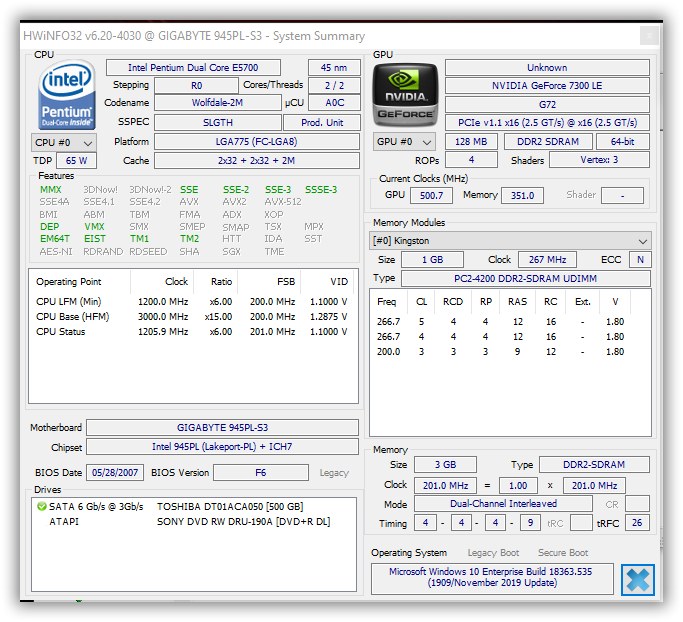Click the ECC value N field
This screenshot has height=622, width=683.
pos(640,260)
